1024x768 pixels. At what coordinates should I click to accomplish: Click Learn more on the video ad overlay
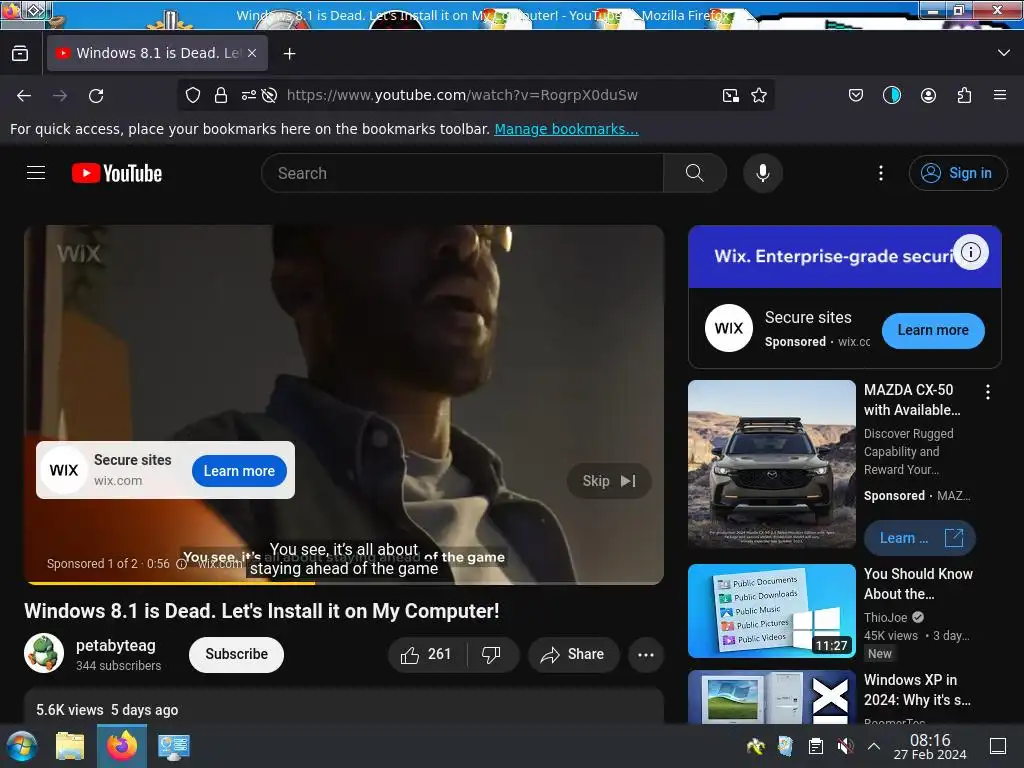click(x=239, y=471)
